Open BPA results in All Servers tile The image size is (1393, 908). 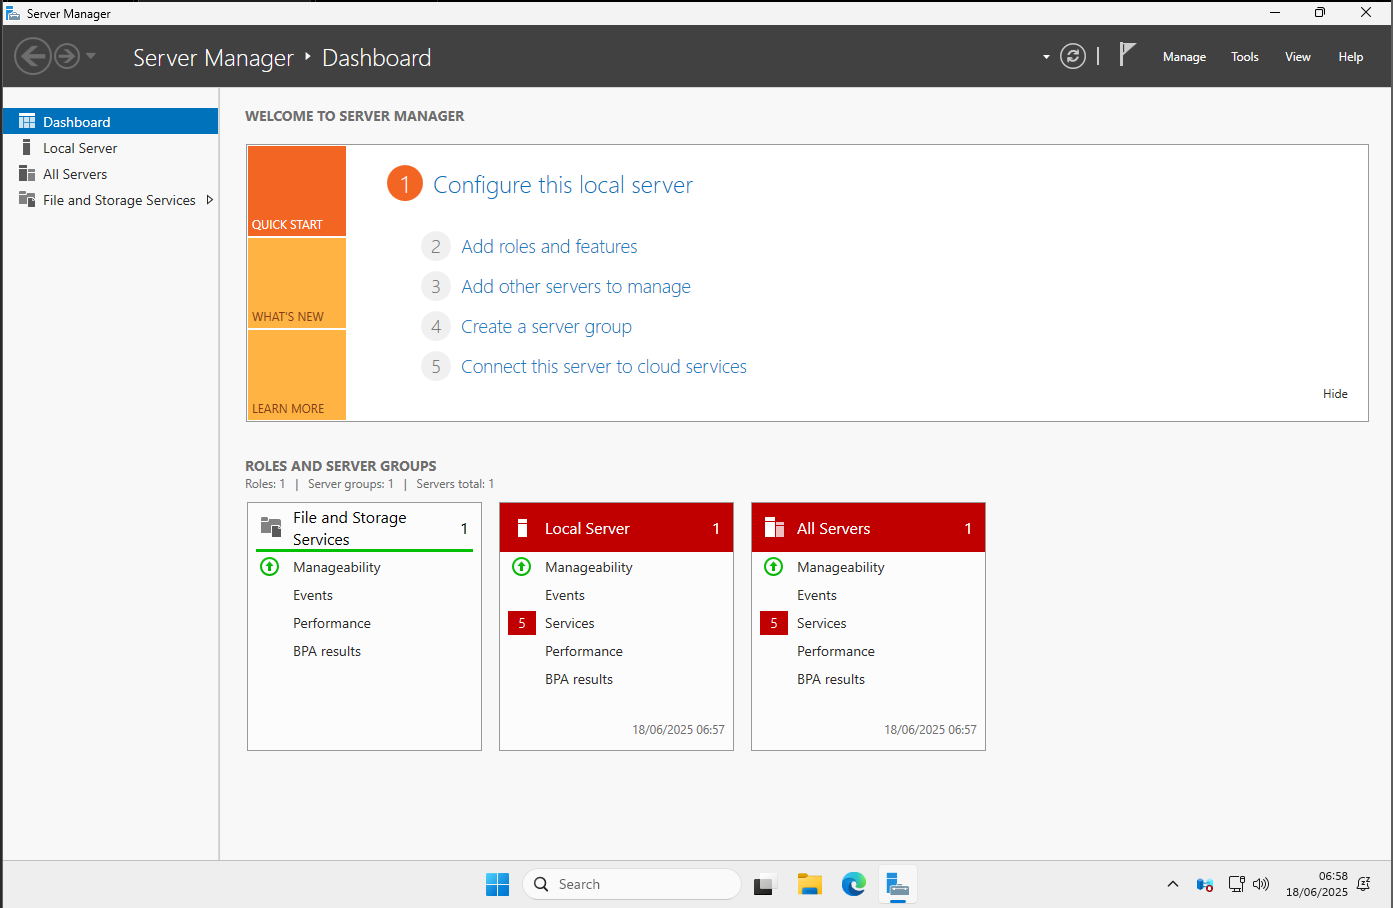[831, 679]
